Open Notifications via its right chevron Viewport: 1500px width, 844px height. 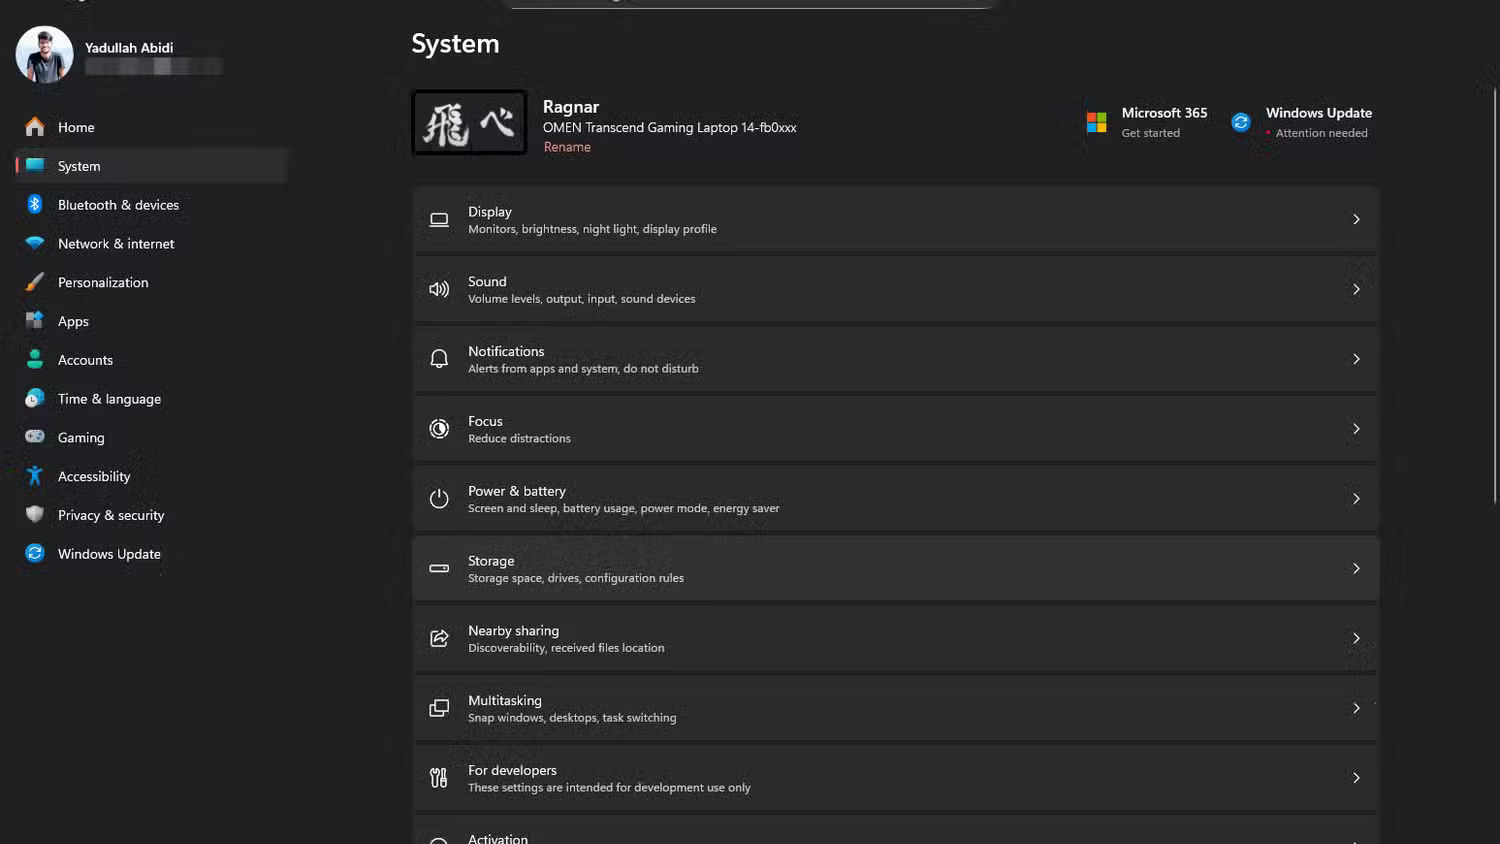tap(1356, 359)
